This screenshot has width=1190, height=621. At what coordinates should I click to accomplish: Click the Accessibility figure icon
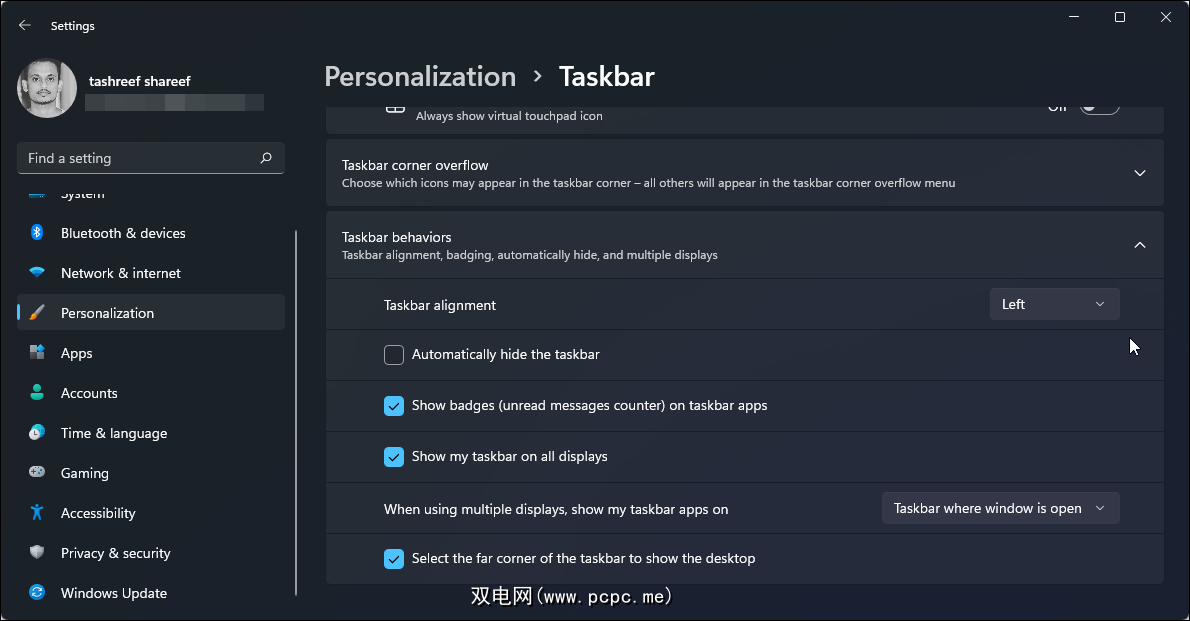coord(37,513)
